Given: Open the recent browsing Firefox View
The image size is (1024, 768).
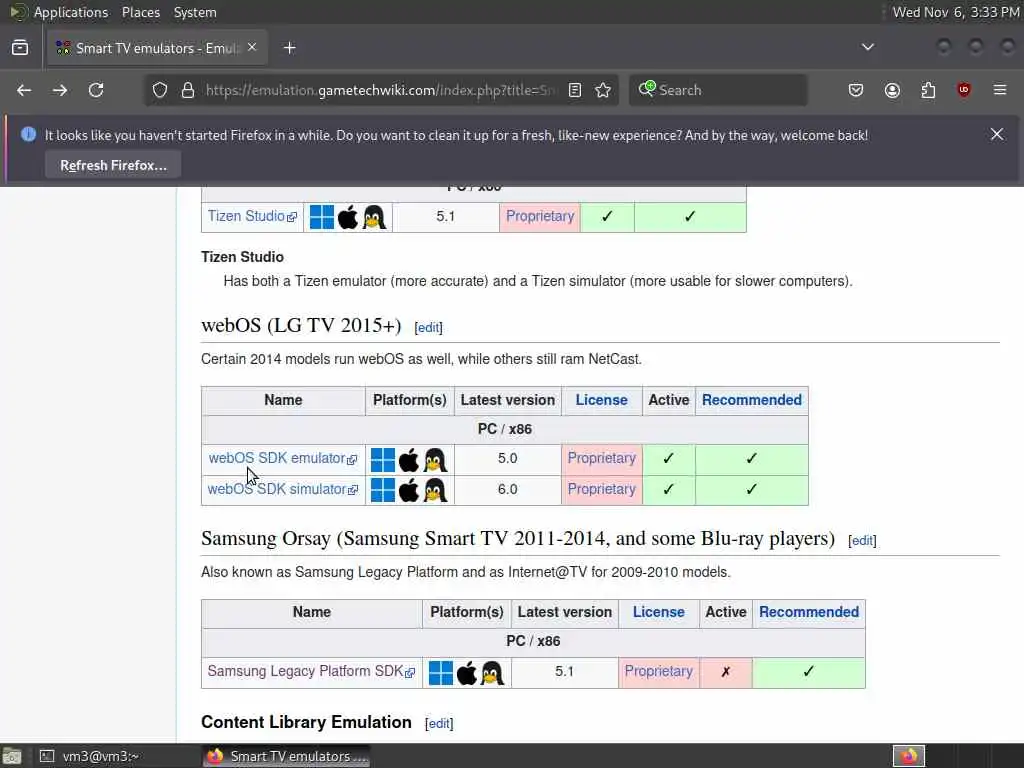Looking at the screenshot, I should coord(20,48).
